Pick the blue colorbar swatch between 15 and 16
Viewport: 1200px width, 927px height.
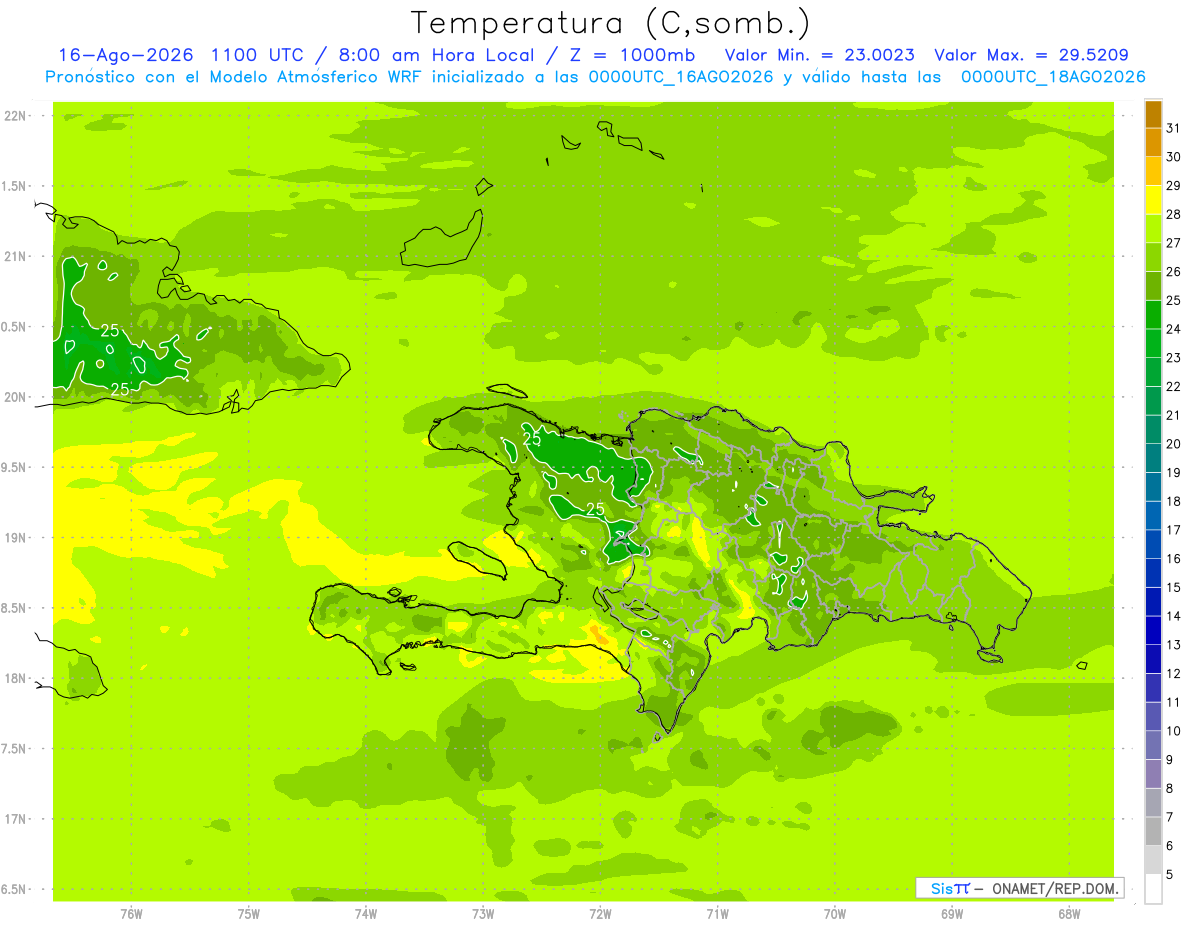1153,573
